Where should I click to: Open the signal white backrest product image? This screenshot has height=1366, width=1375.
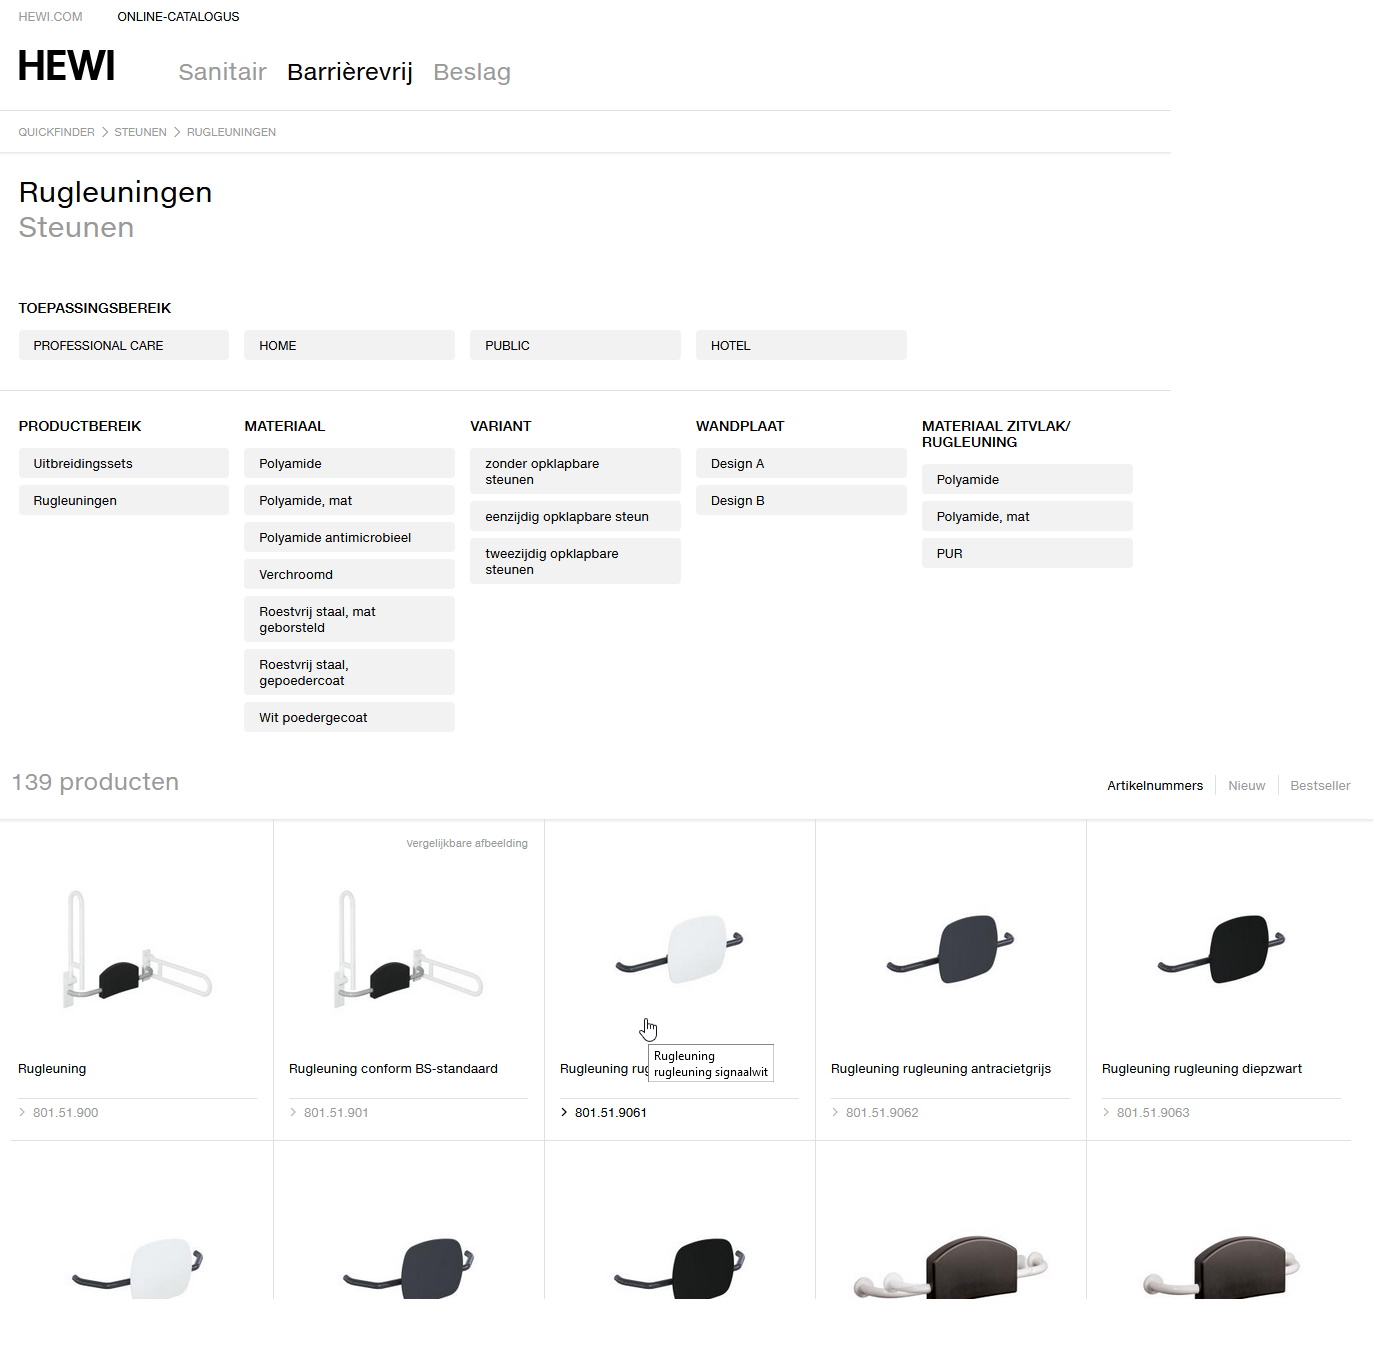(680, 948)
